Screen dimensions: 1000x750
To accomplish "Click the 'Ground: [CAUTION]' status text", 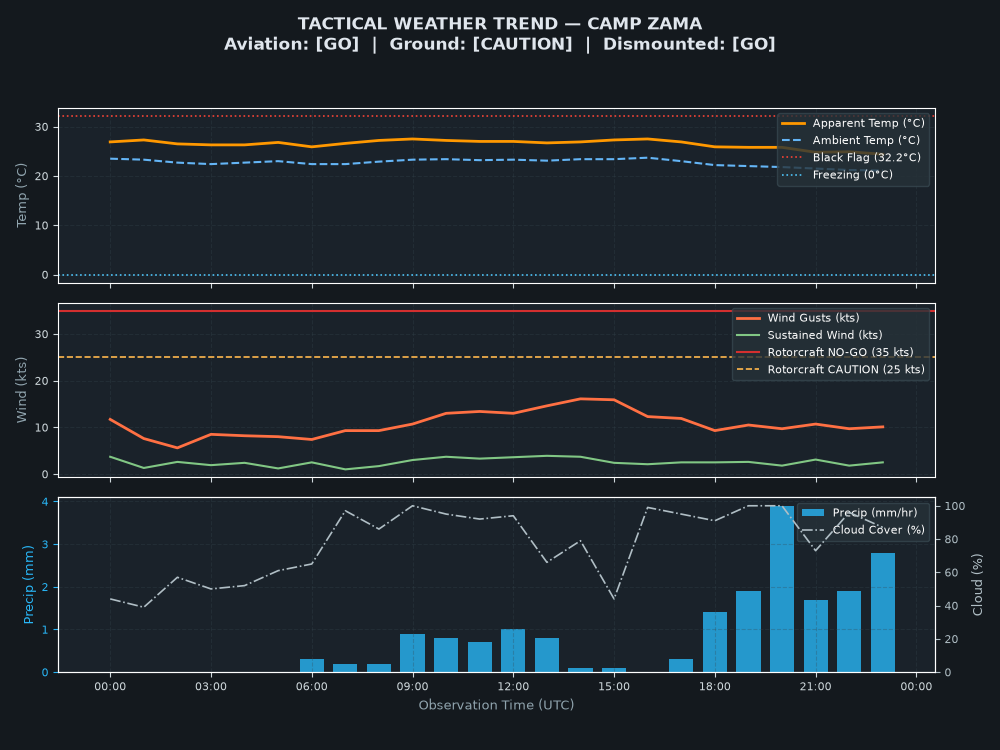I will click(481, 44).
